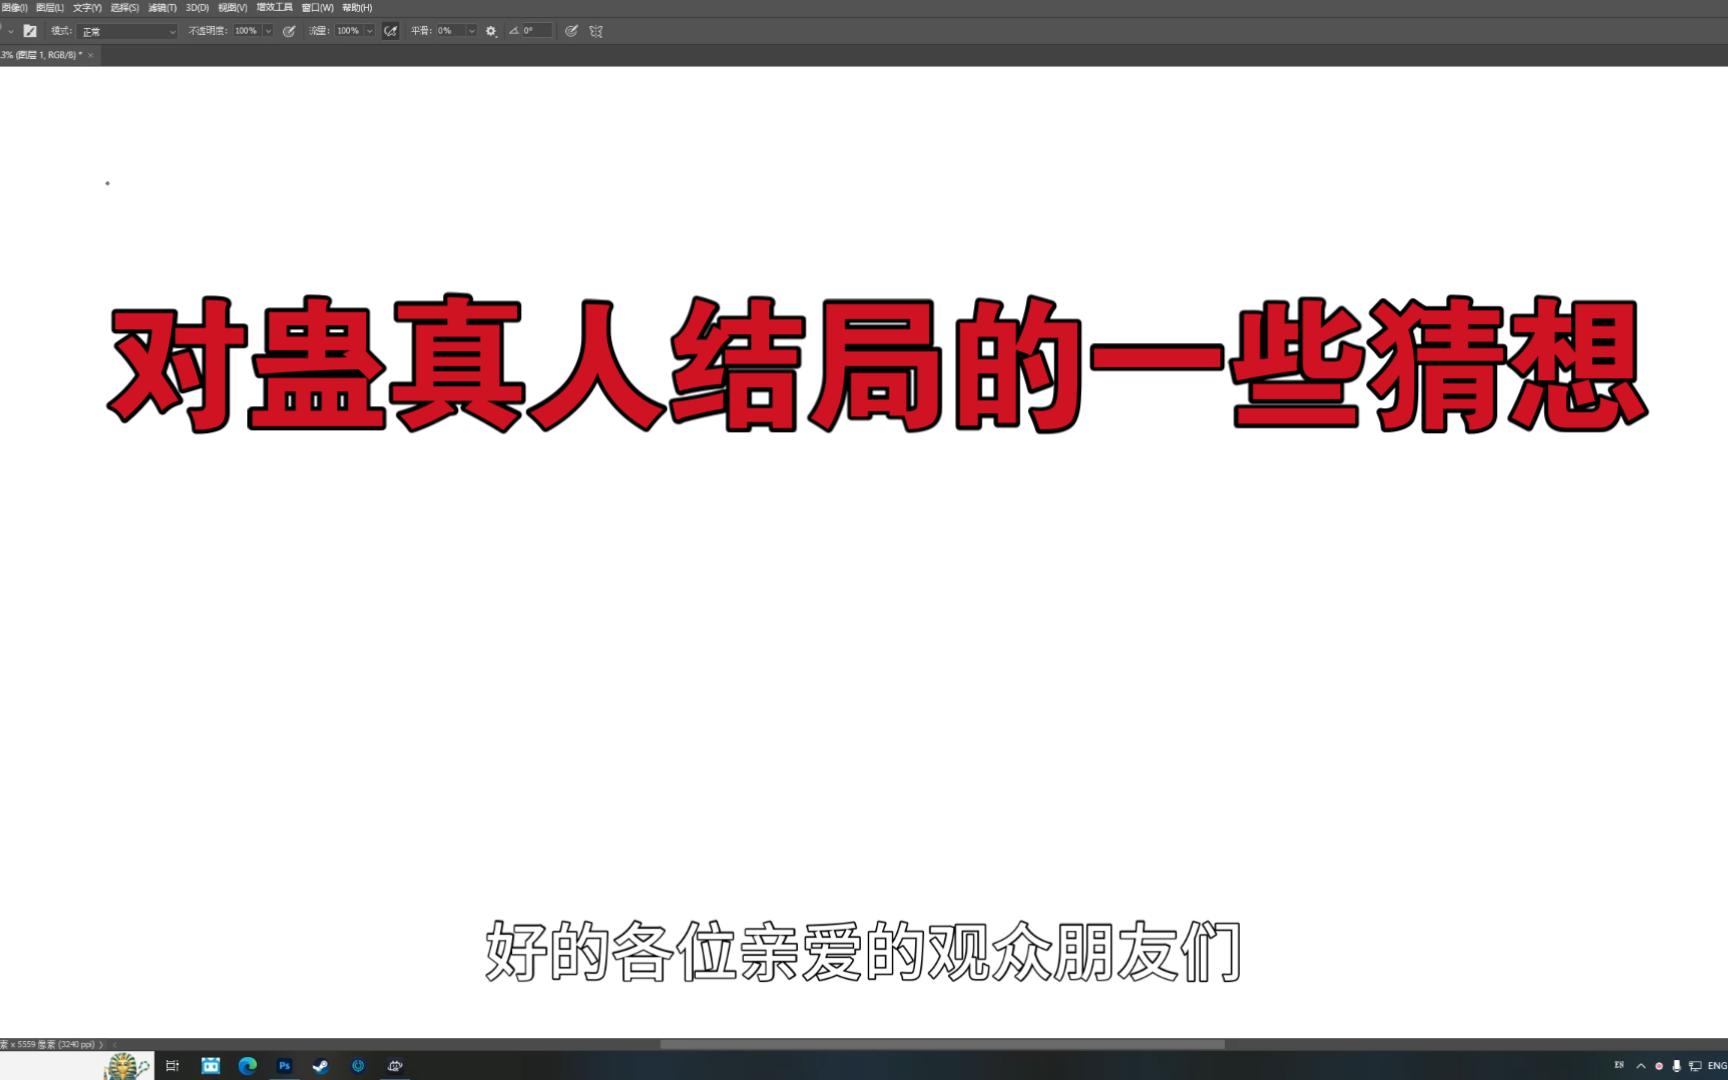
Task: Click the smoothing 0% value field
Action: [449, 31]
